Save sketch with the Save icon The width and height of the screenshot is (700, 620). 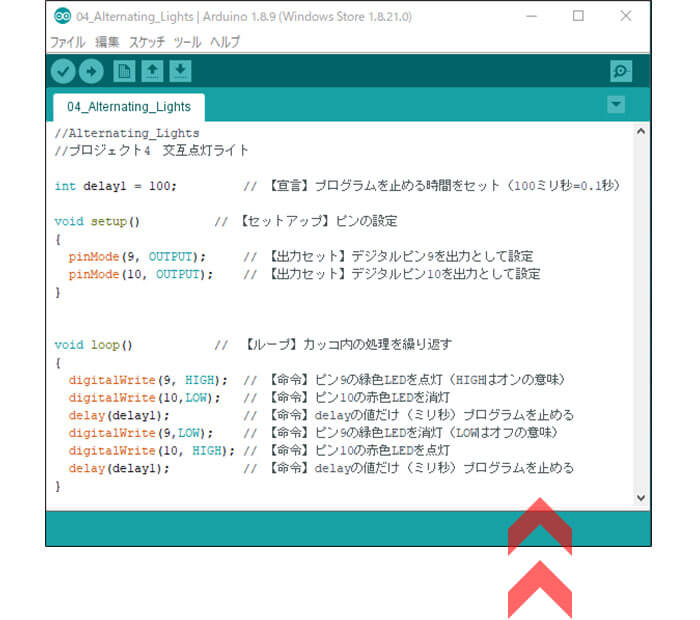[180, 71]
